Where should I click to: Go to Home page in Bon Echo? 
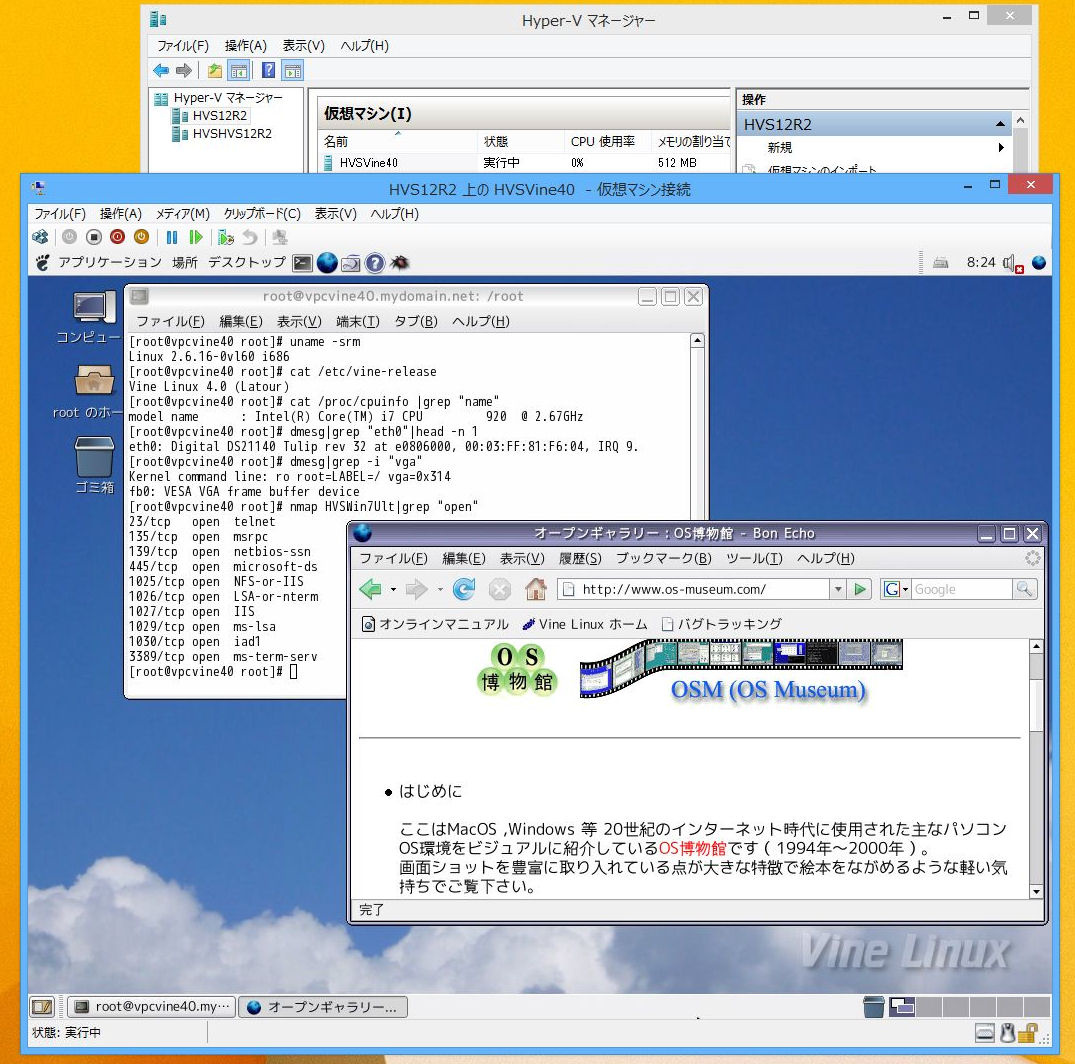tap(535, 589)
